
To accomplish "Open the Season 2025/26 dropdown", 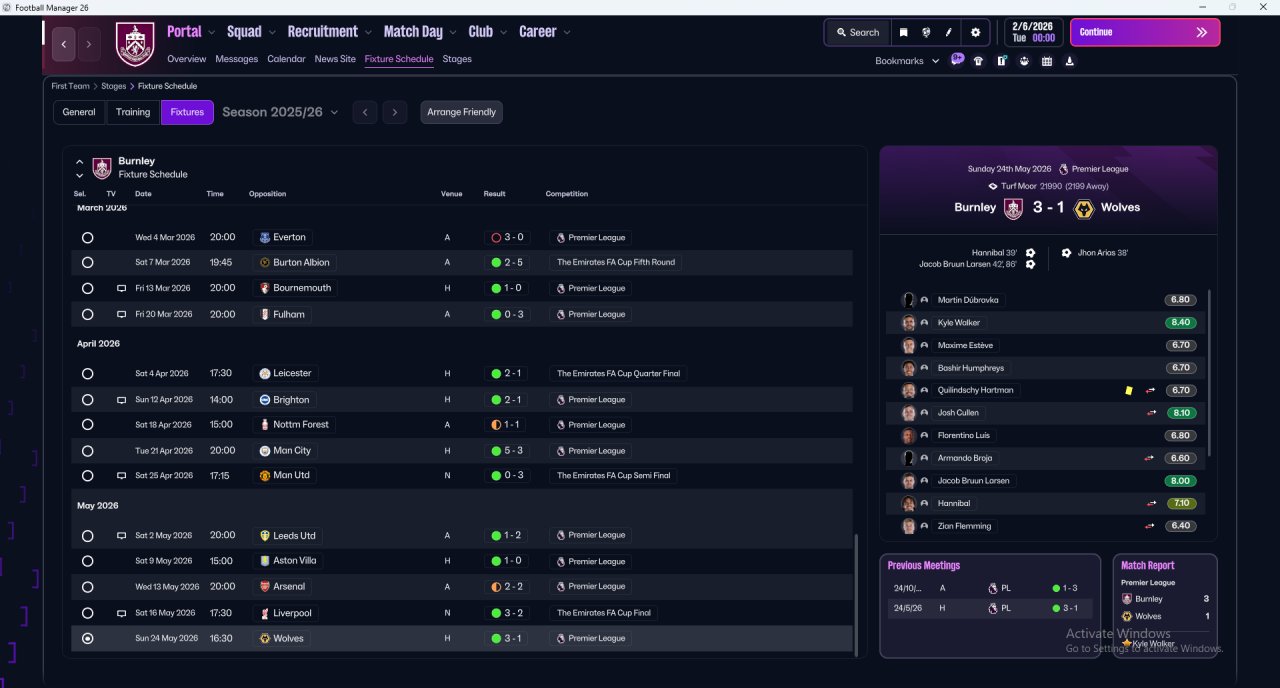I will click(x=280, y=112).
